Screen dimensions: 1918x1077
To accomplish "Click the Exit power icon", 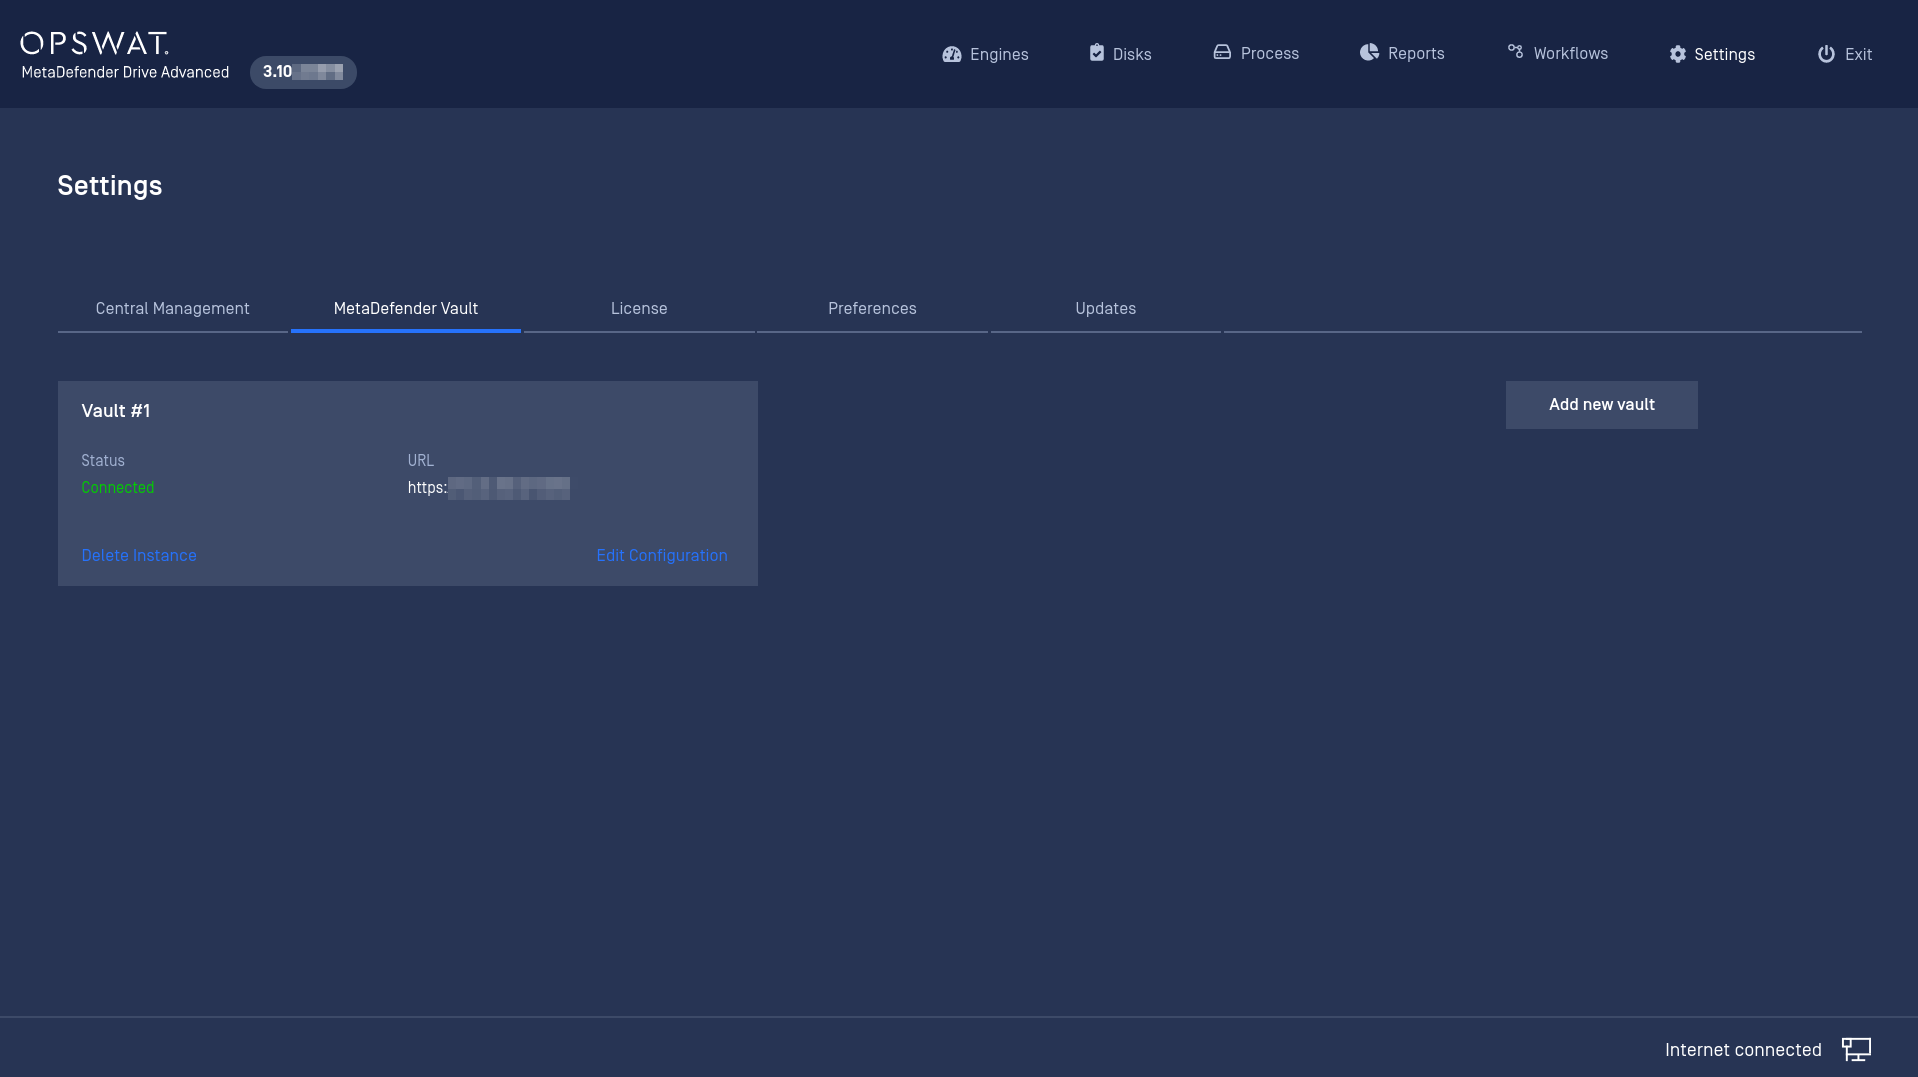I will pyautogui.click(x=1826, y=54).
